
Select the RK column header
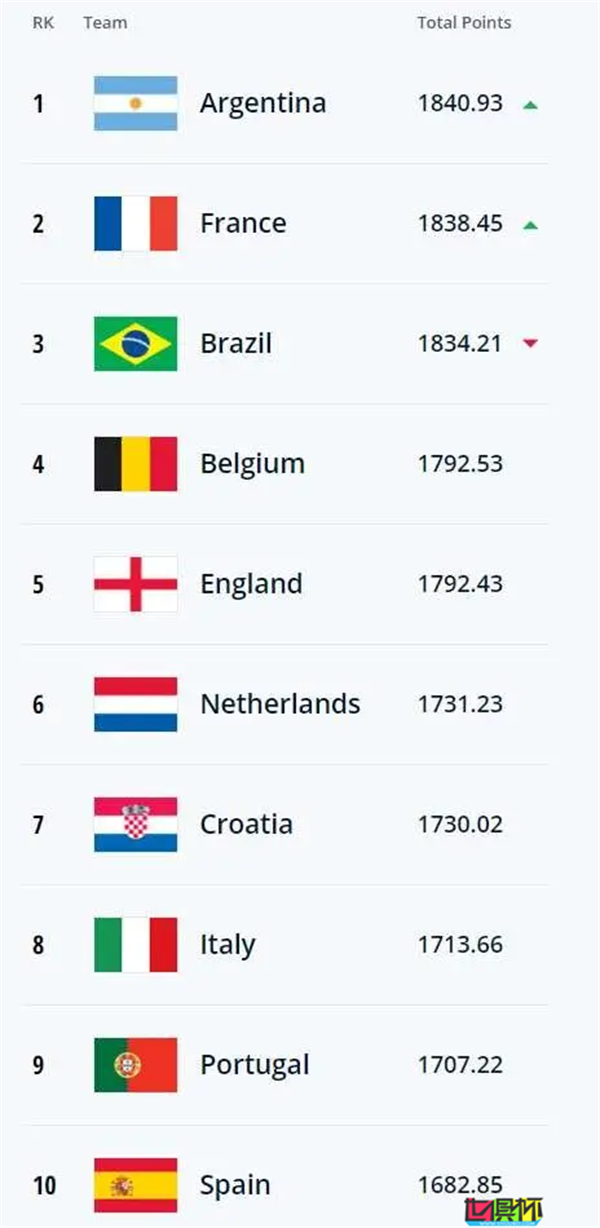pyautogui.click(x=42, y=22)
